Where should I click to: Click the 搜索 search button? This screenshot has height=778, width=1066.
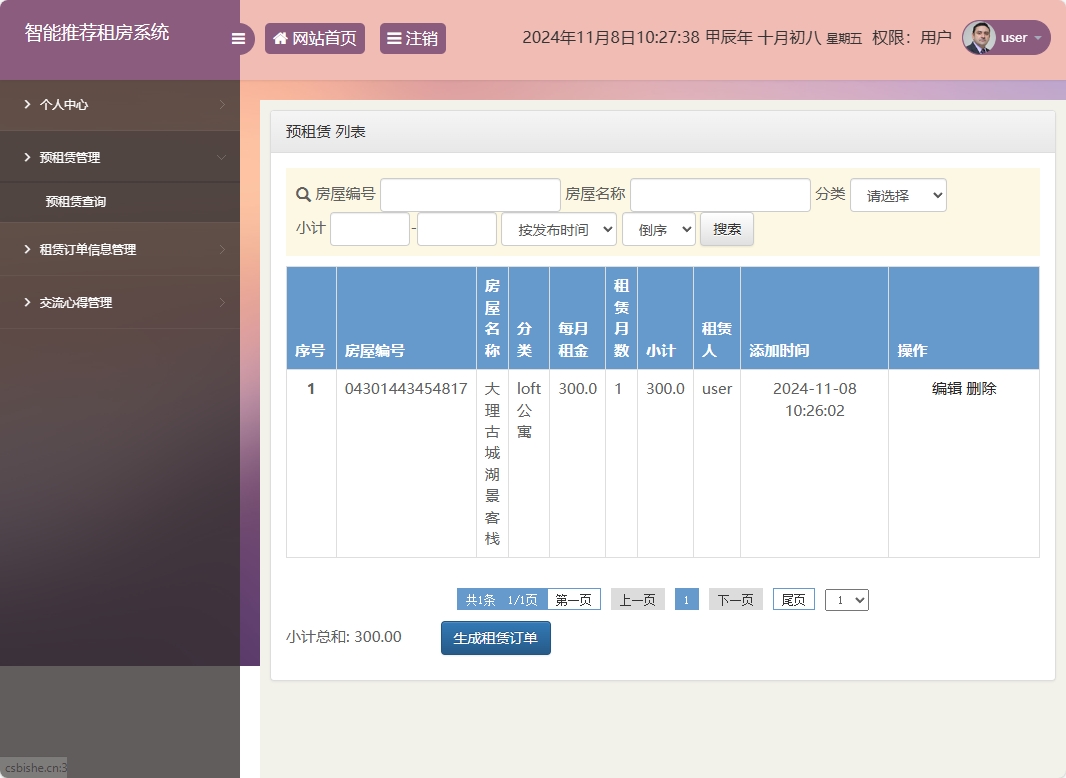[726, 228]
